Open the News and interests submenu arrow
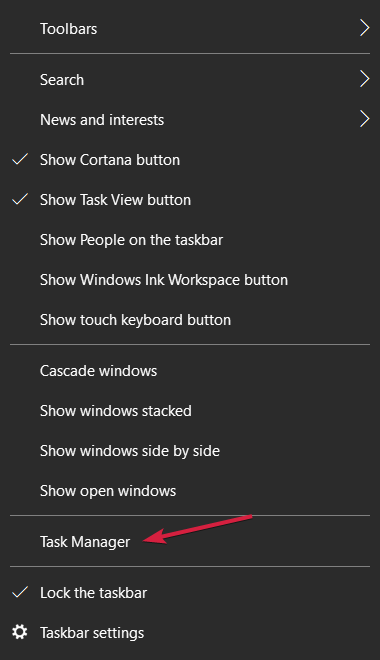Screen dimensions: 380x660 click(364, 119)
